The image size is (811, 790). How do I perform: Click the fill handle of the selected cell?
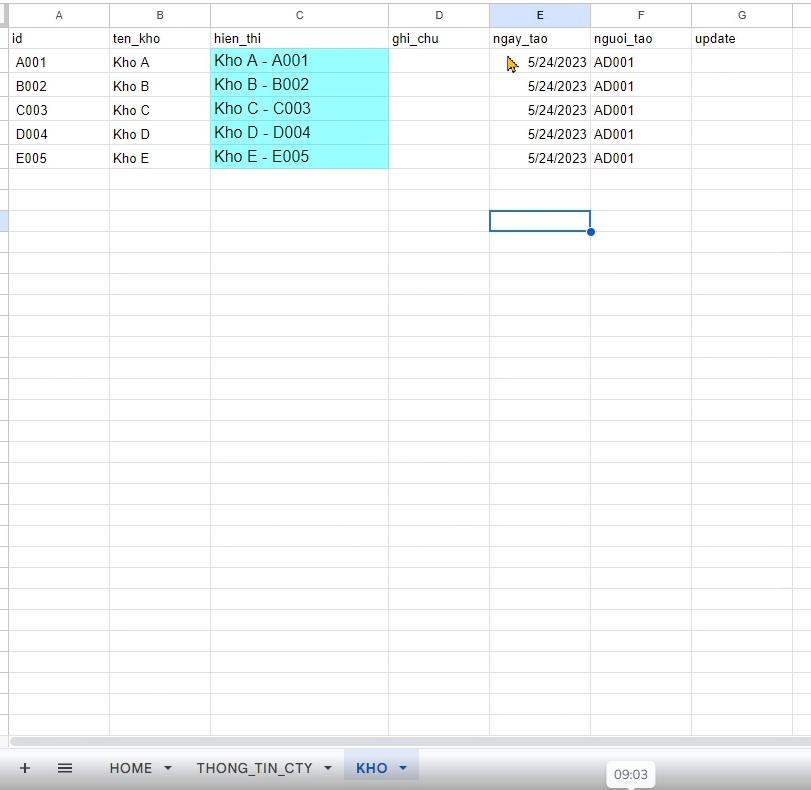pyautogui.click(x=591, y=232)
